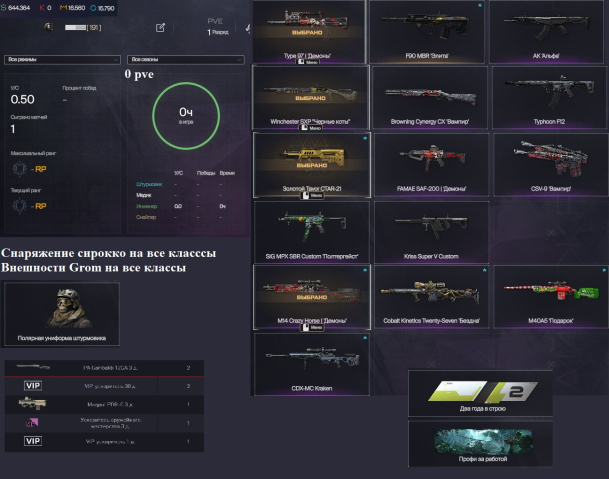Viewport: 609px width, 479px height.
Task: Open the 'Все режимы' modes dropdown
Action: (x=62, y=59)
